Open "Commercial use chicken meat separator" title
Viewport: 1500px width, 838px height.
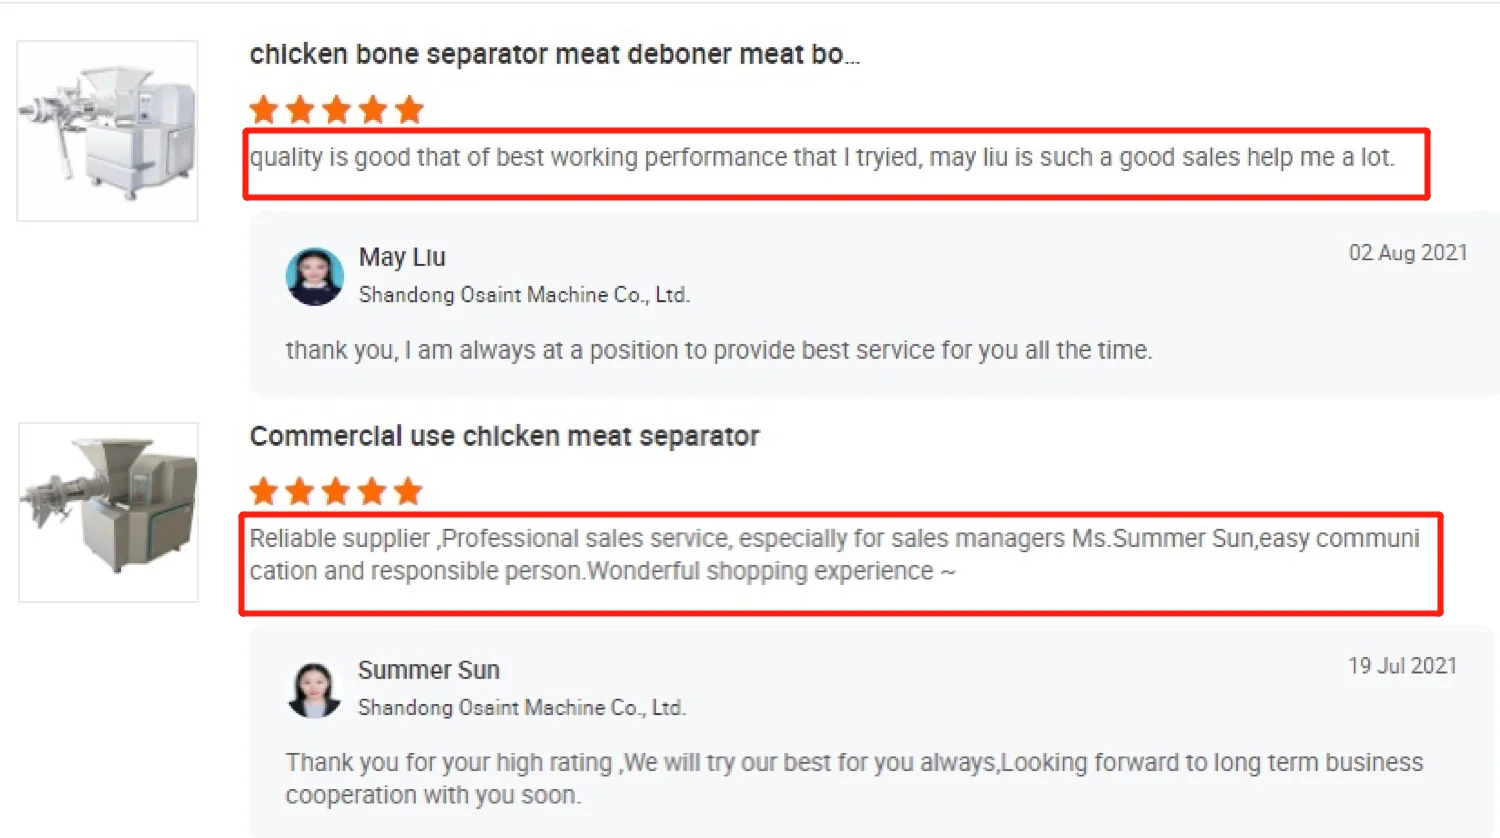coord(504,436)
